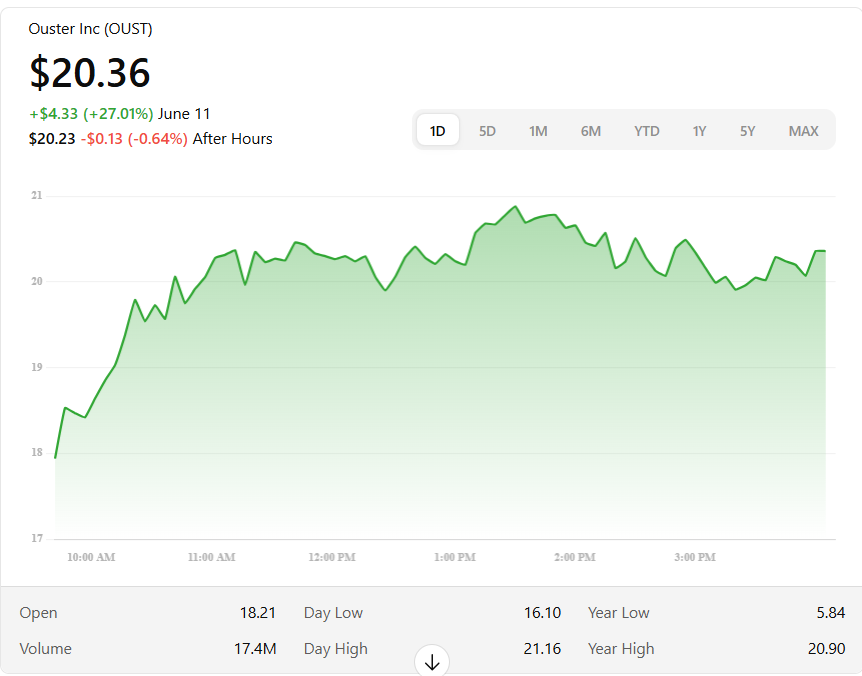Switch chart to 1M range

[x=538, y=131]
